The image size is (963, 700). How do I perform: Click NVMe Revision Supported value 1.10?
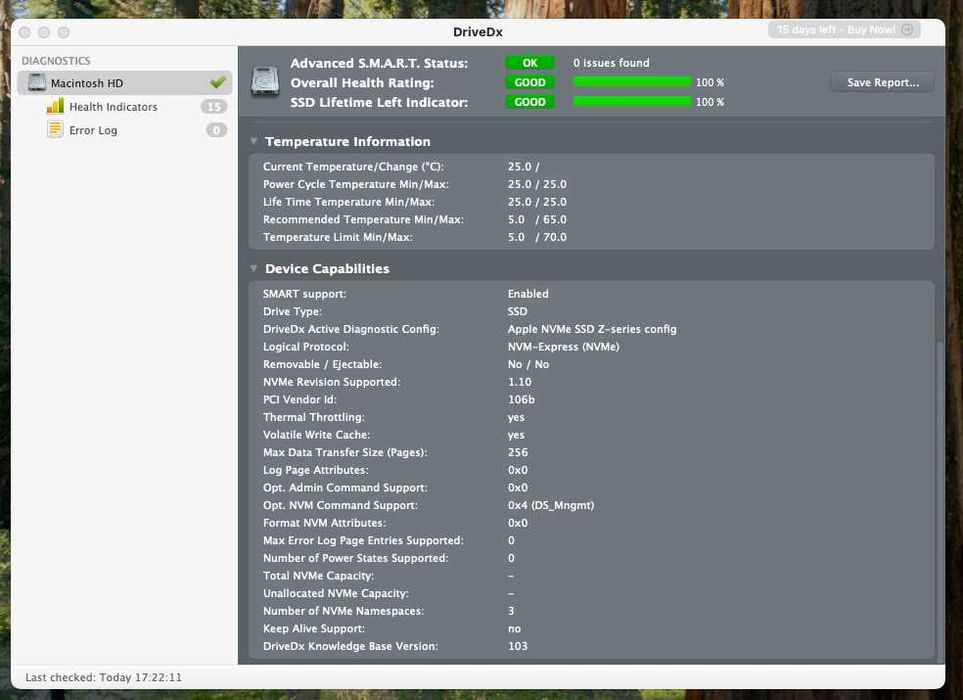(520, 382)
